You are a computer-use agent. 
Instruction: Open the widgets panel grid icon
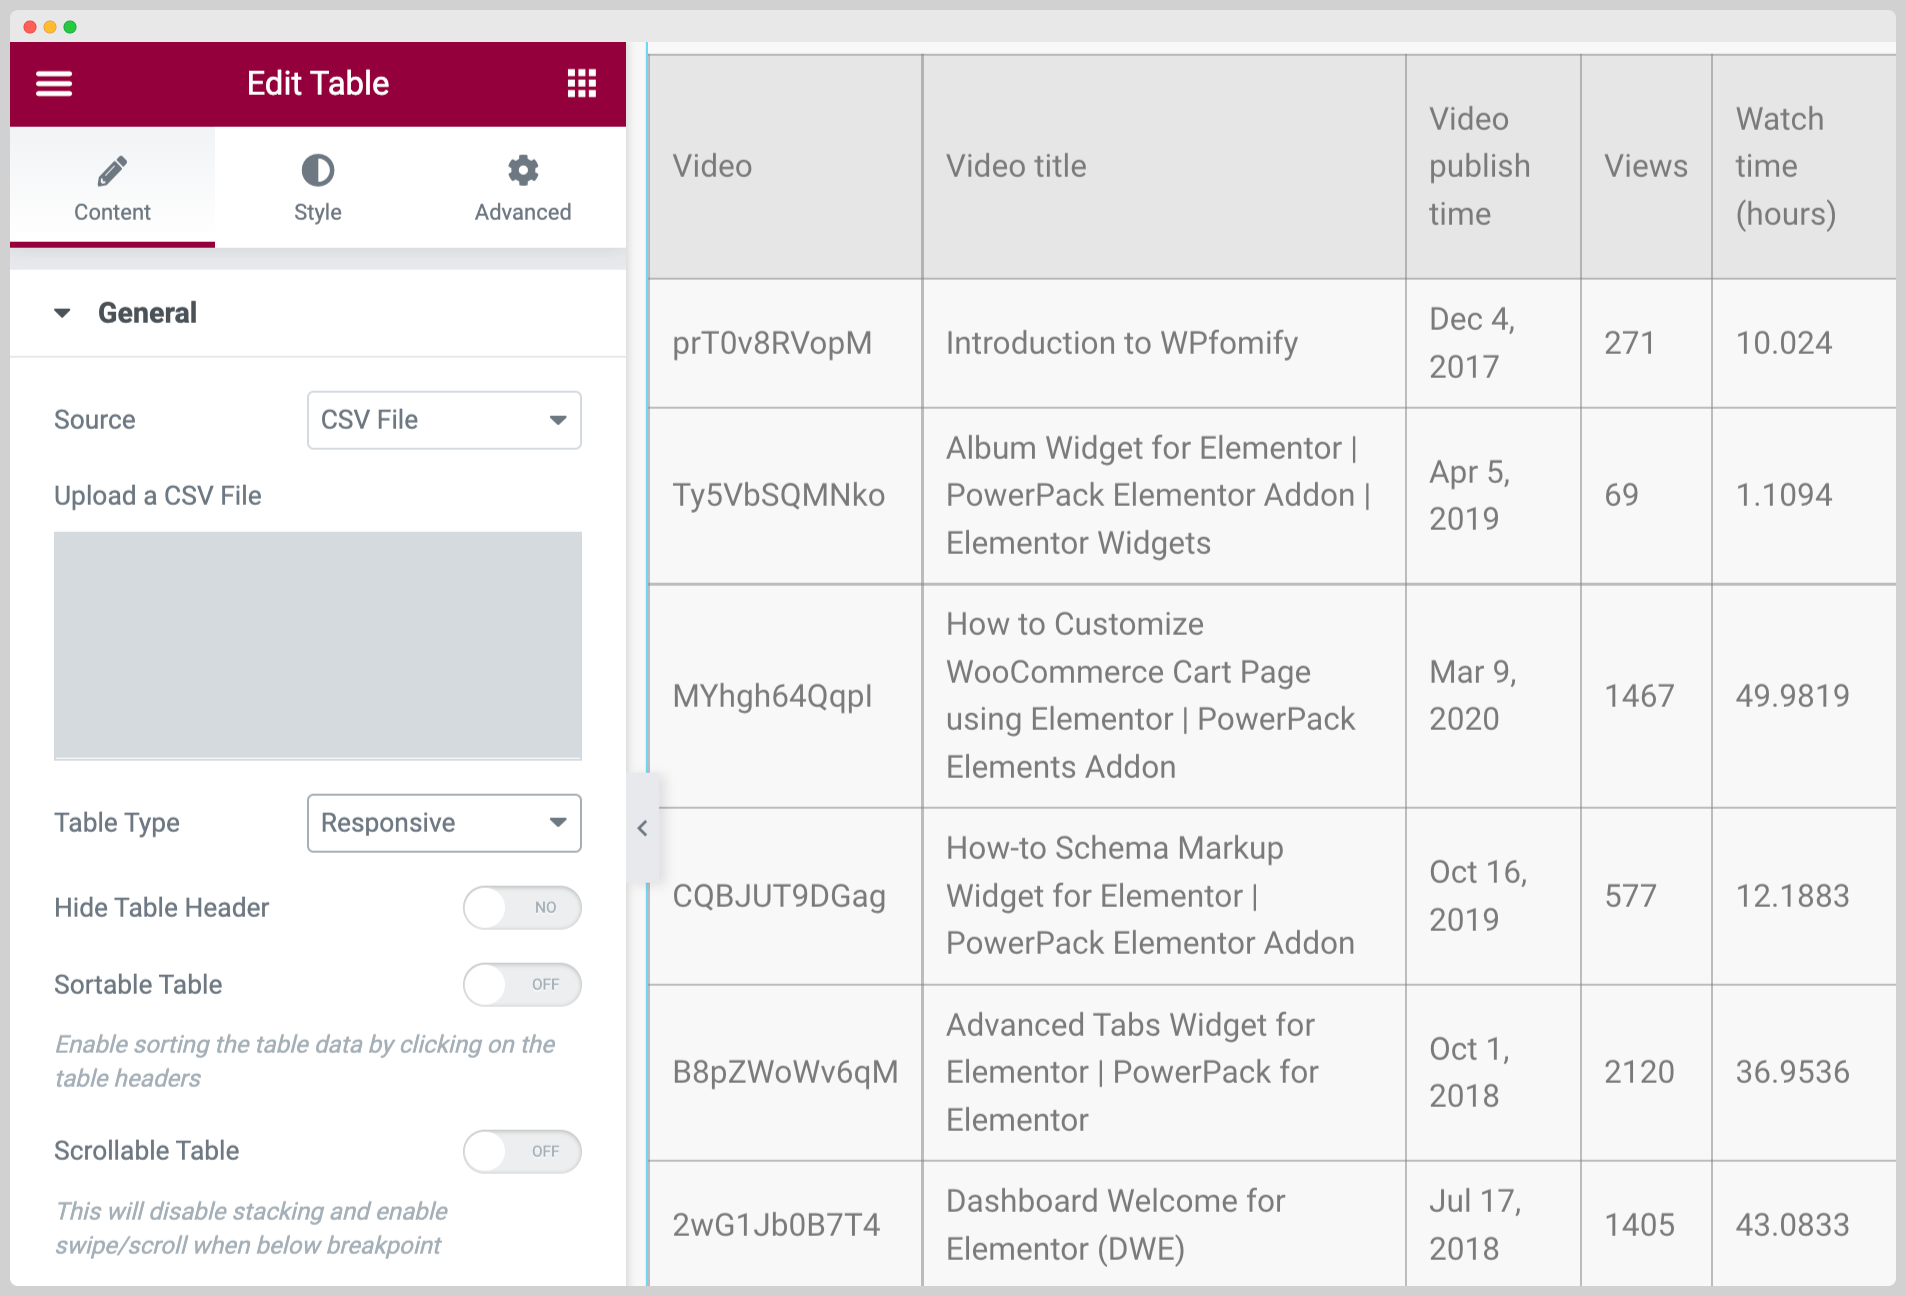coord(581,84)
